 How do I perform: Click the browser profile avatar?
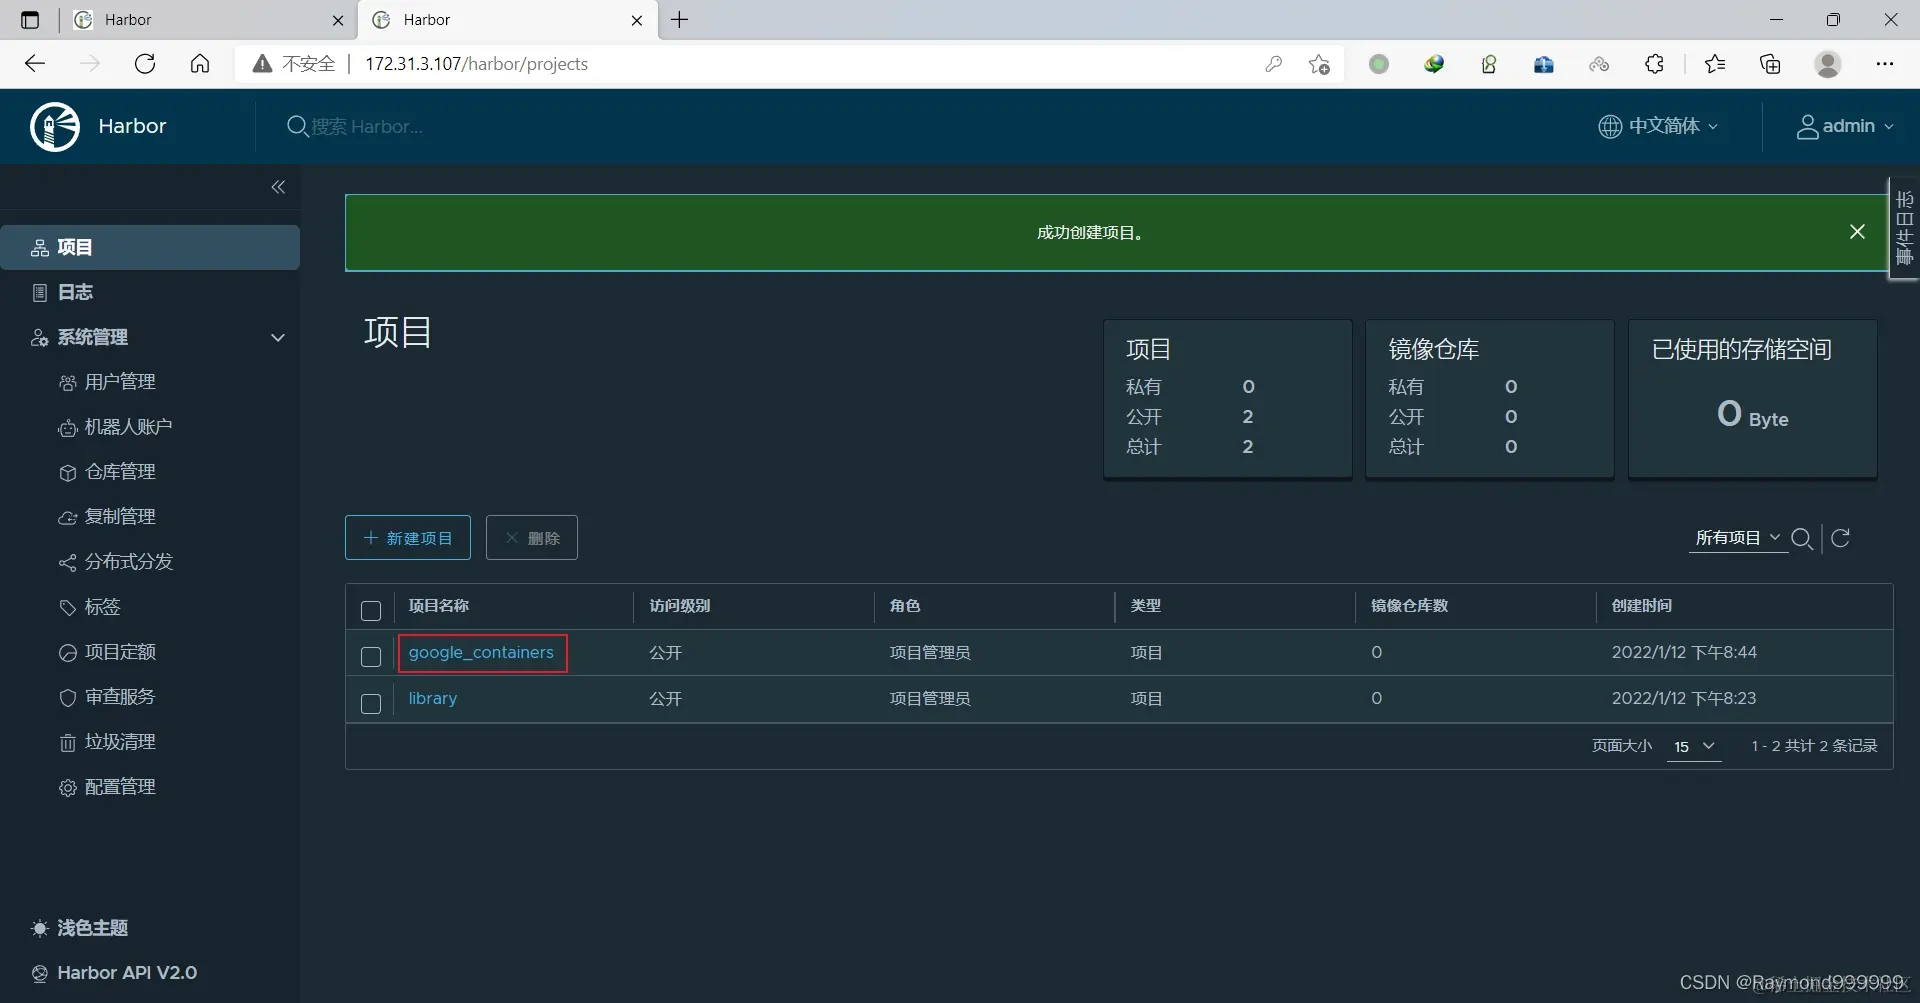(1828, 64)
